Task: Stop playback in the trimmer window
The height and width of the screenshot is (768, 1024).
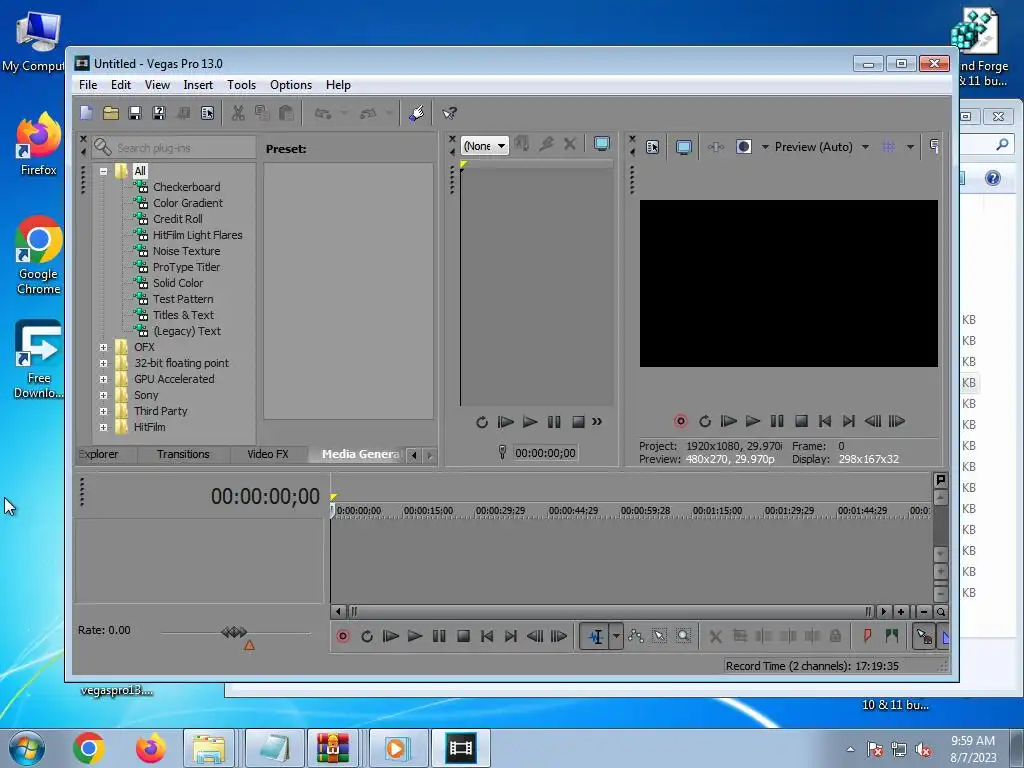Action: click(578, 422)
